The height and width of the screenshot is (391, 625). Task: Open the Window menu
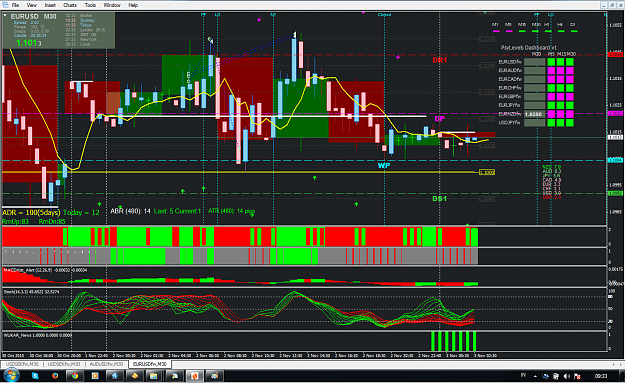point(112,5)
